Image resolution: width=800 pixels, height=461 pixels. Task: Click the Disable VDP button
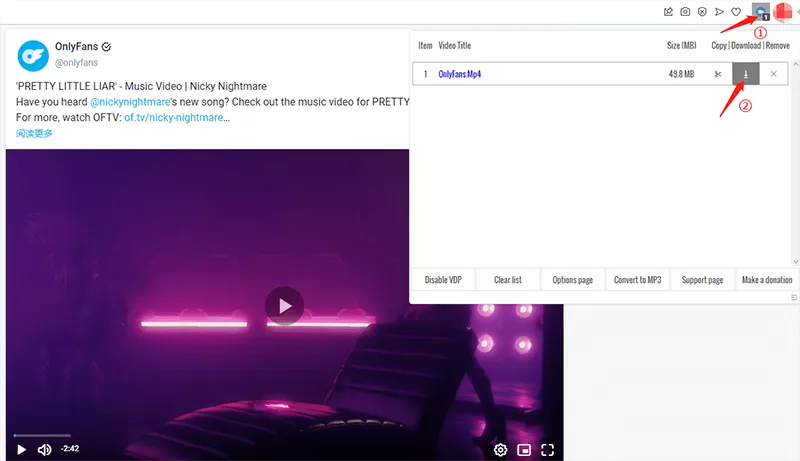[x=443, y=280]
